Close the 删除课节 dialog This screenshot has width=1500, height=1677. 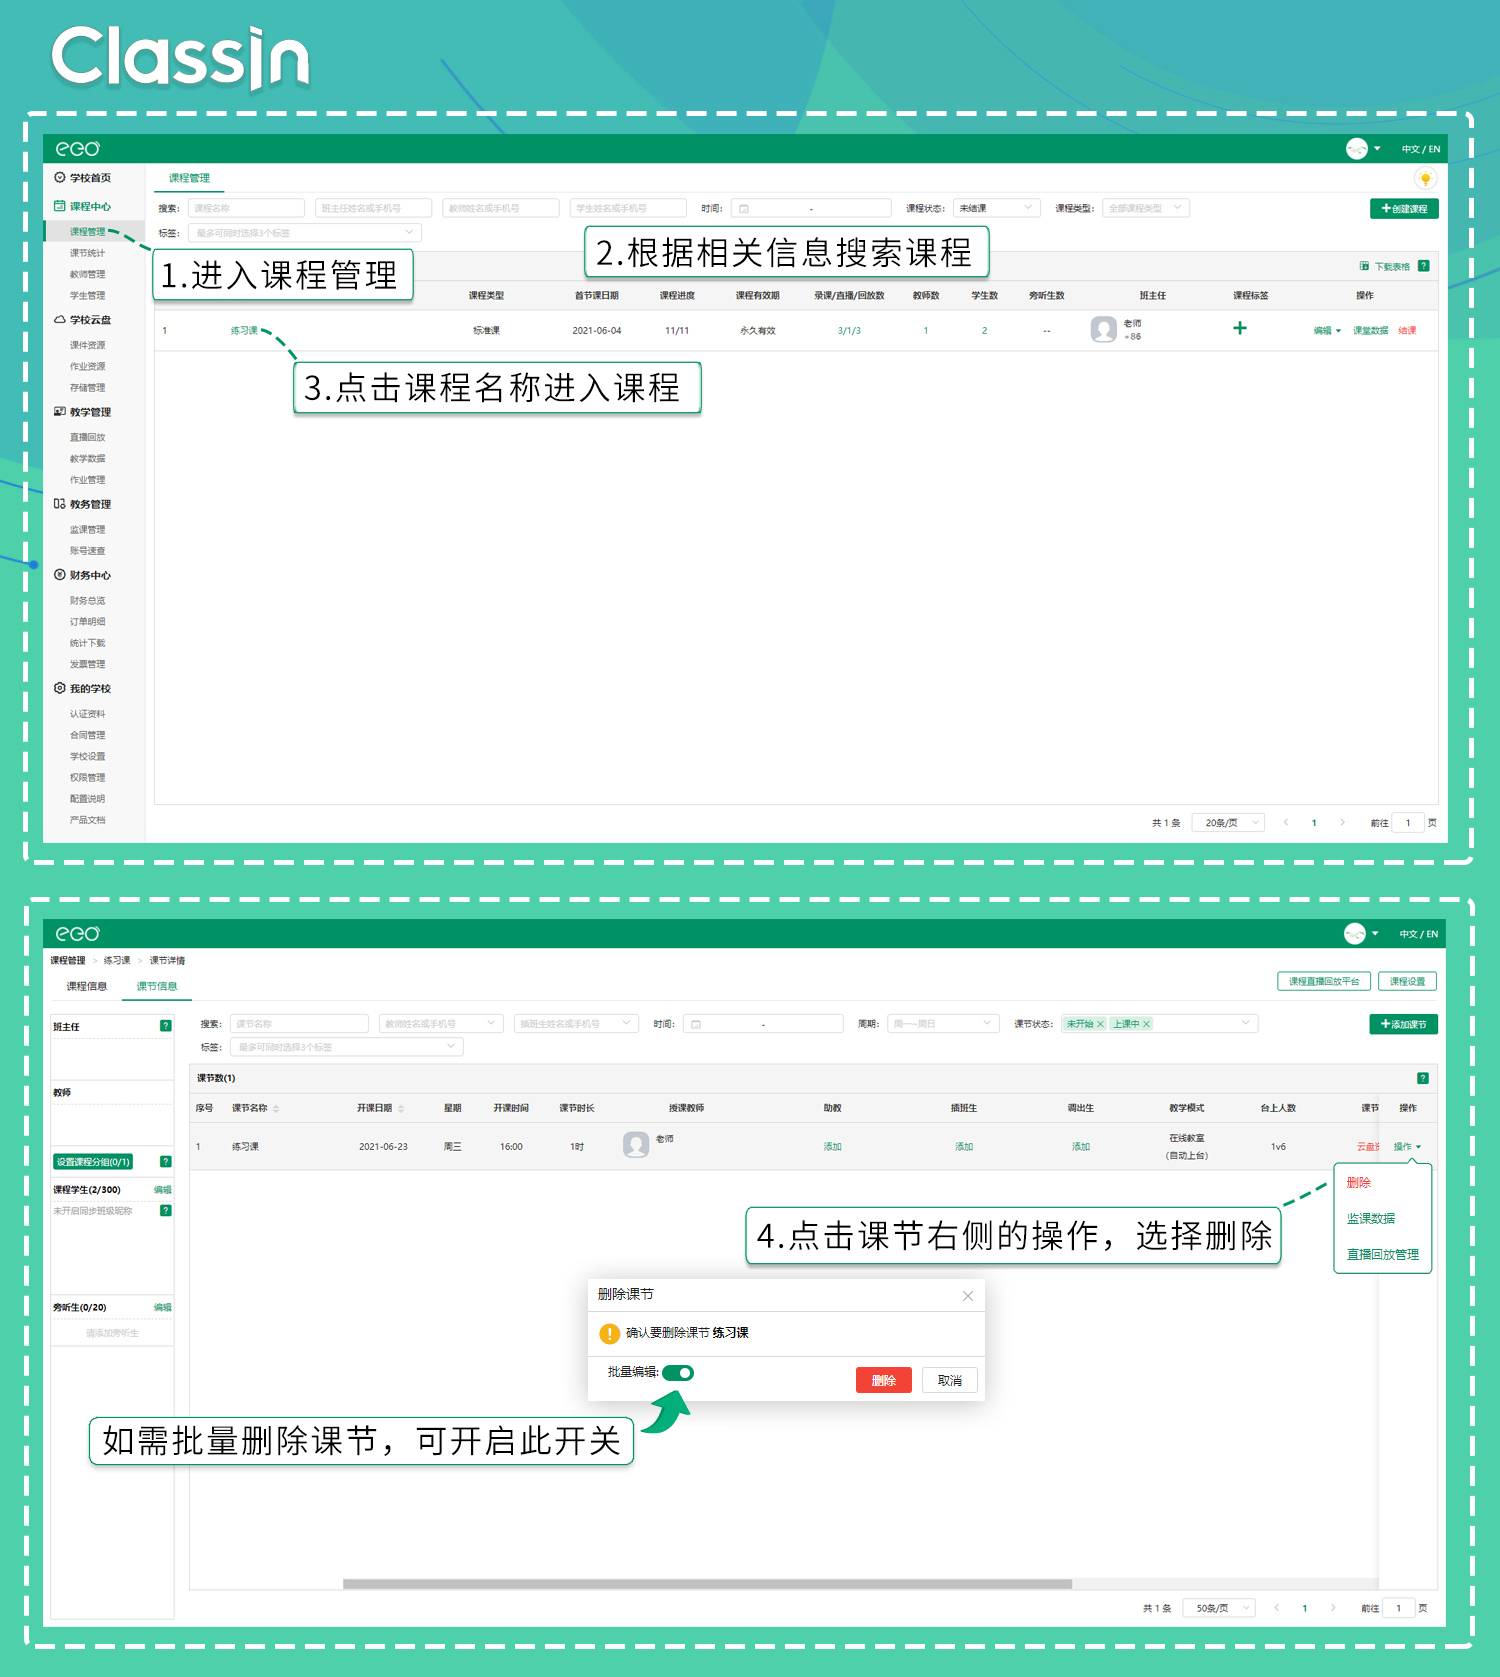pyautogui.click(x=967, y=1296)
